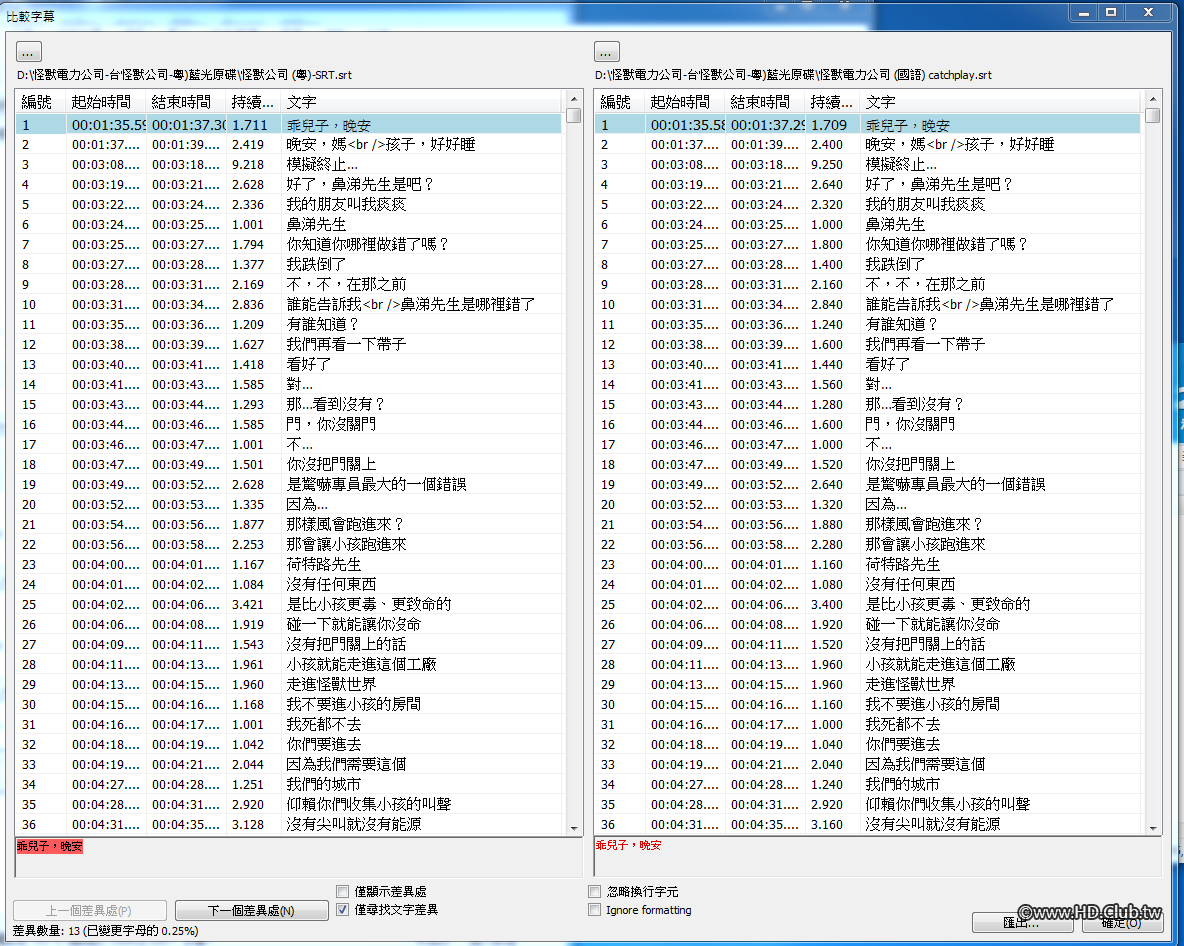Click 下一個差異處(N) to jump to next difference
The image size is (1184, 946).
(x=251, y=910)
